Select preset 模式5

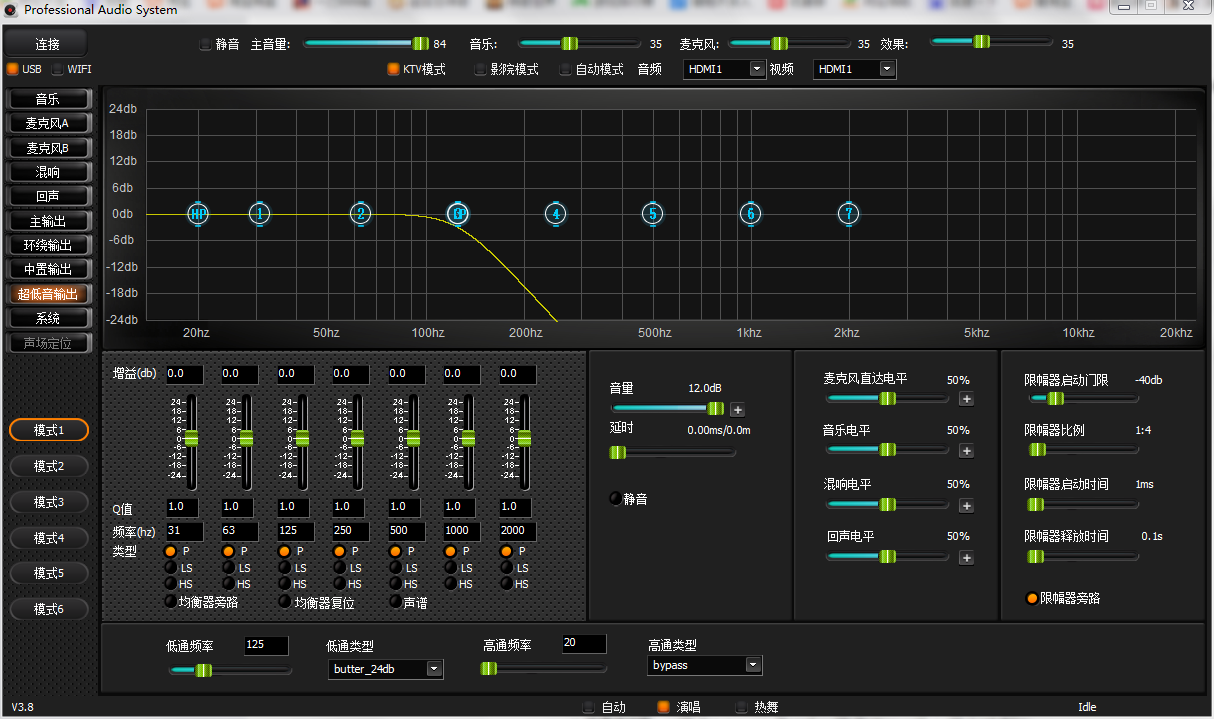click(49, 573)
